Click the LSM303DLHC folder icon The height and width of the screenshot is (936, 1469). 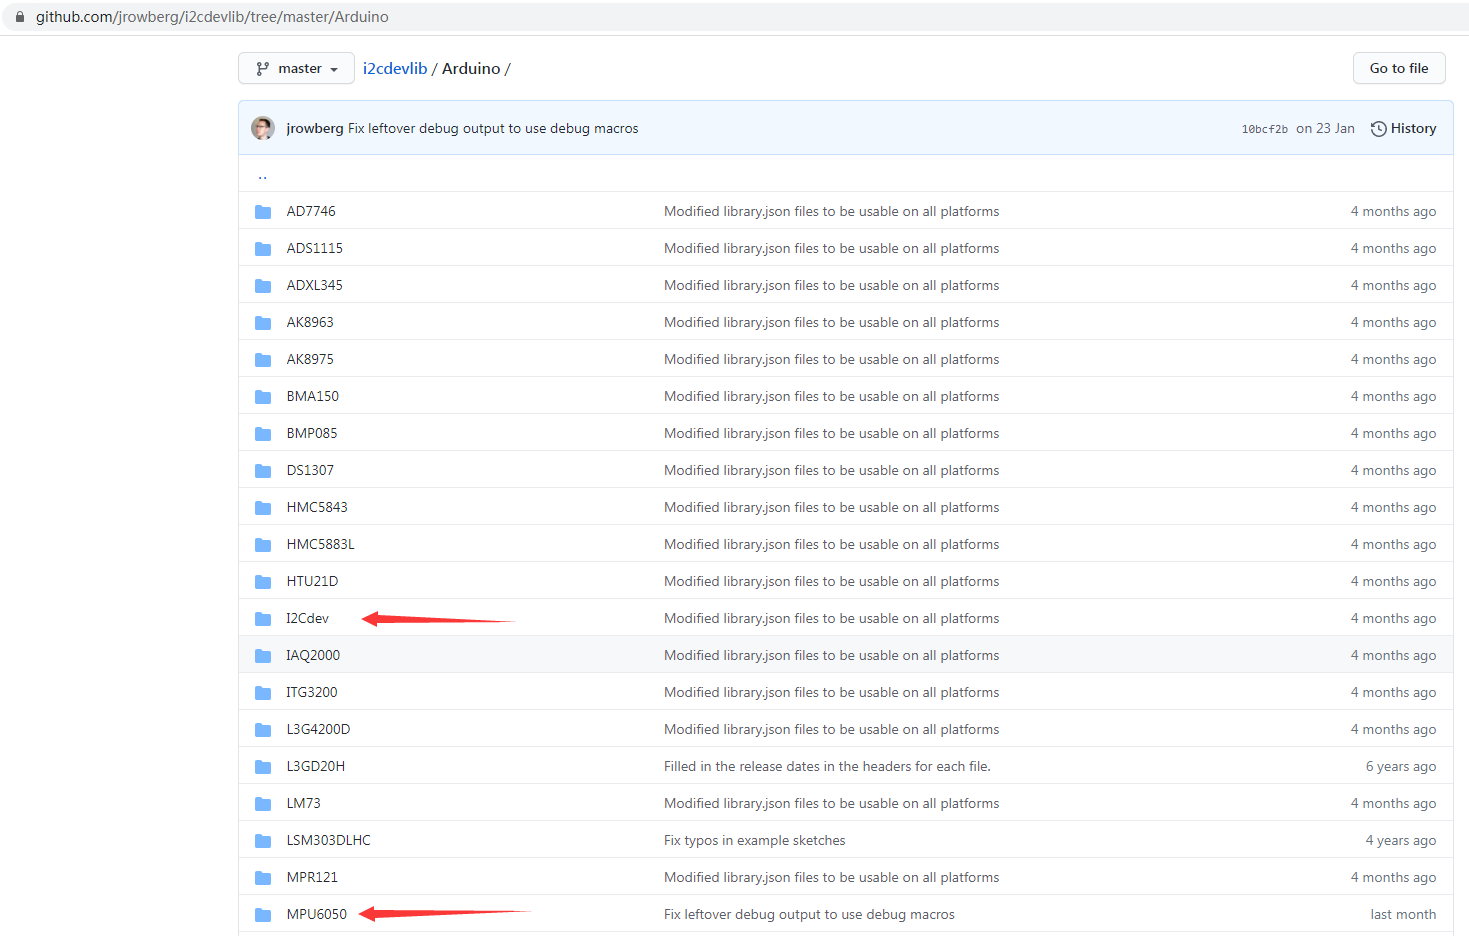(263, 840)
